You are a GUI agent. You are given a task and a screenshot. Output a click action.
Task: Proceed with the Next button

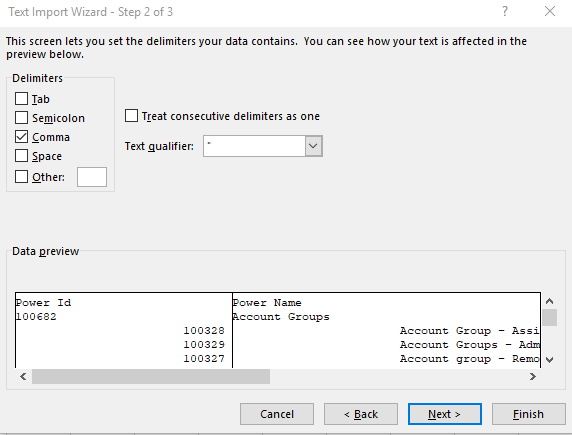[445, 414]
